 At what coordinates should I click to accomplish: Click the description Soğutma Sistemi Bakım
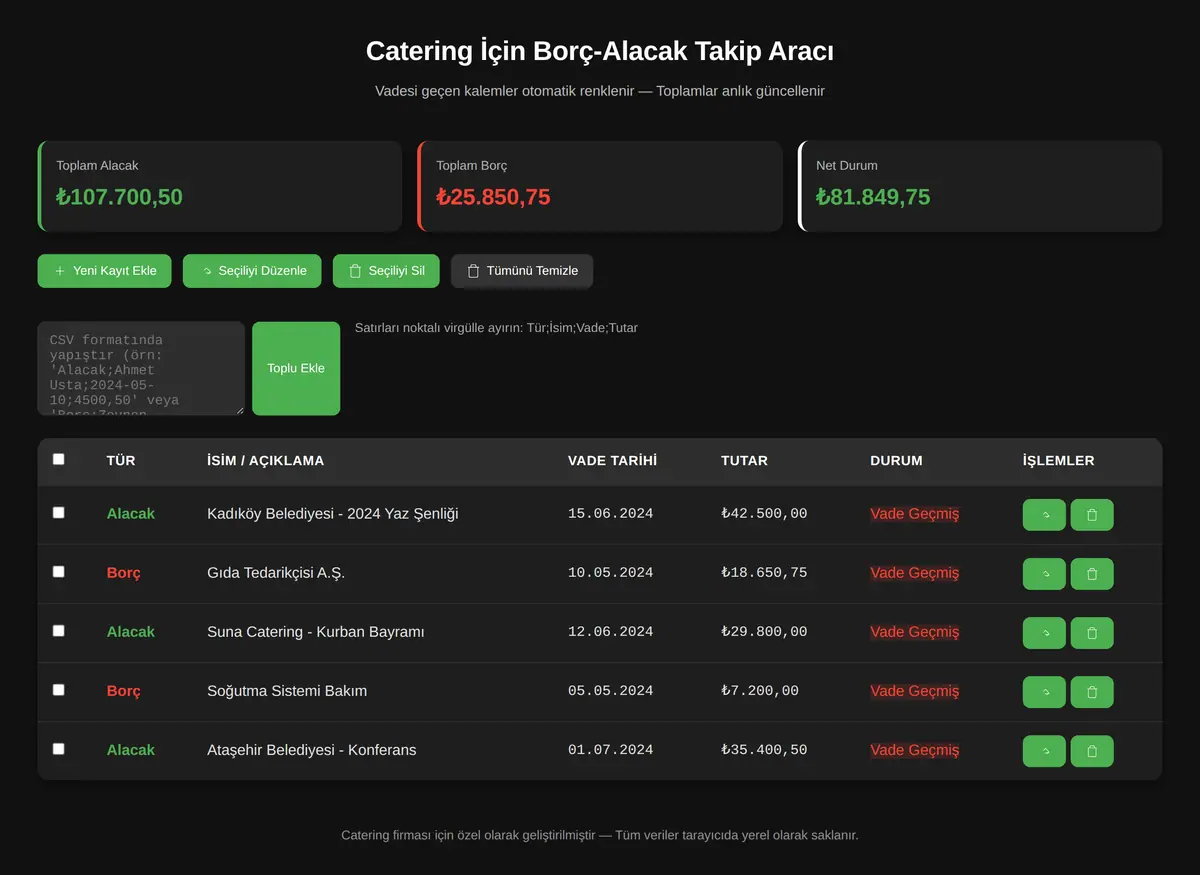pos(287,691)
